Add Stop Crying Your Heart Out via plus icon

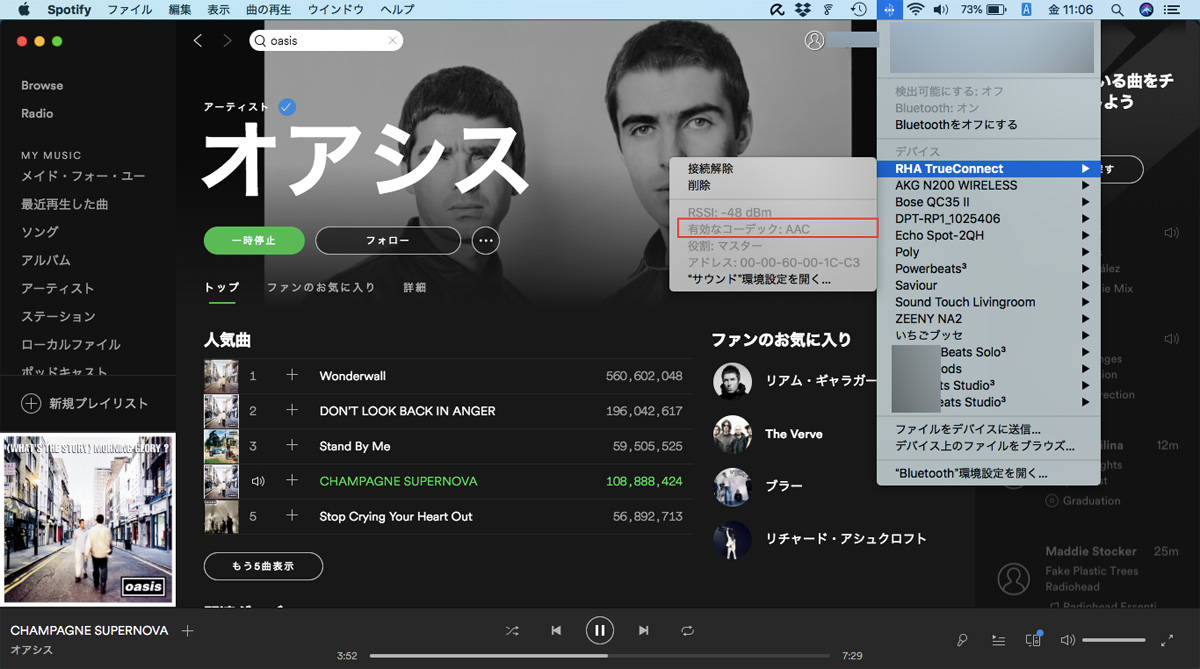click(x=292, y=516)
